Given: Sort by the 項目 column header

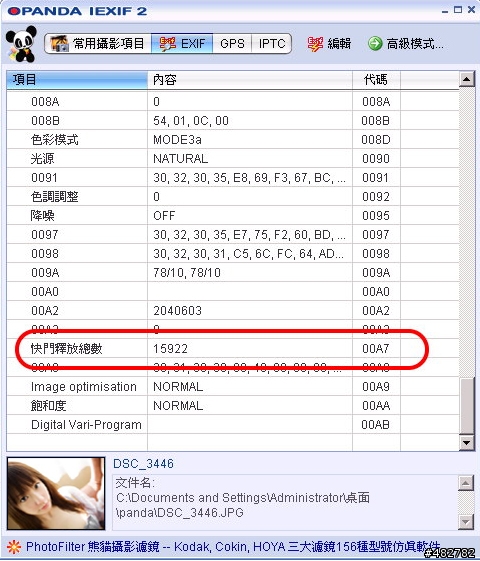Looking at the screenshot, I should (77, 79).
